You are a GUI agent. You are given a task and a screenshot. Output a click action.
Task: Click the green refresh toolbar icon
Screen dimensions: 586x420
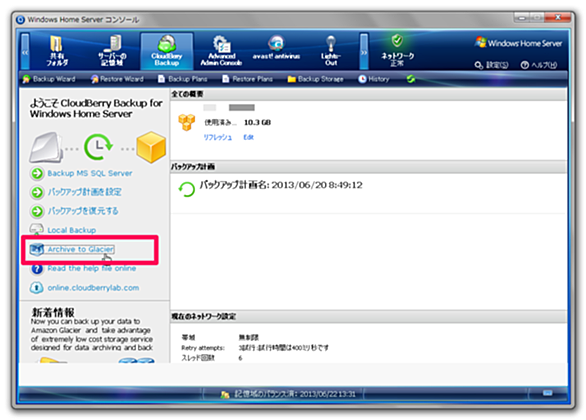[x=411, y=79]
